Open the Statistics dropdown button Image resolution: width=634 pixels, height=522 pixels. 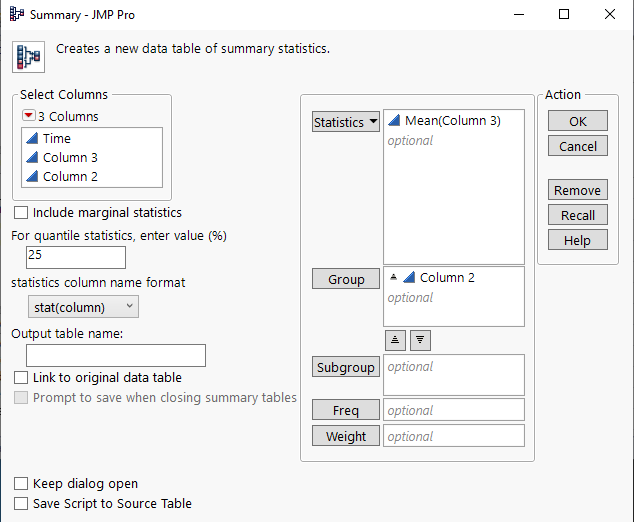(346, 122)
